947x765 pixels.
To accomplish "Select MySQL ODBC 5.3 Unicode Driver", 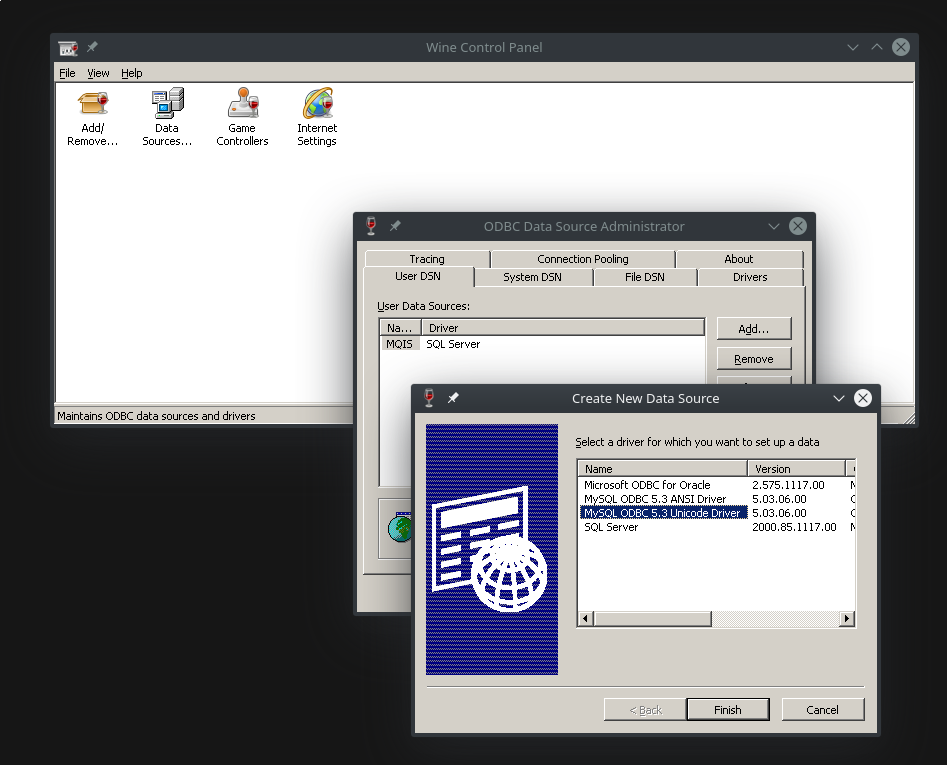I will tap(663, 513).
